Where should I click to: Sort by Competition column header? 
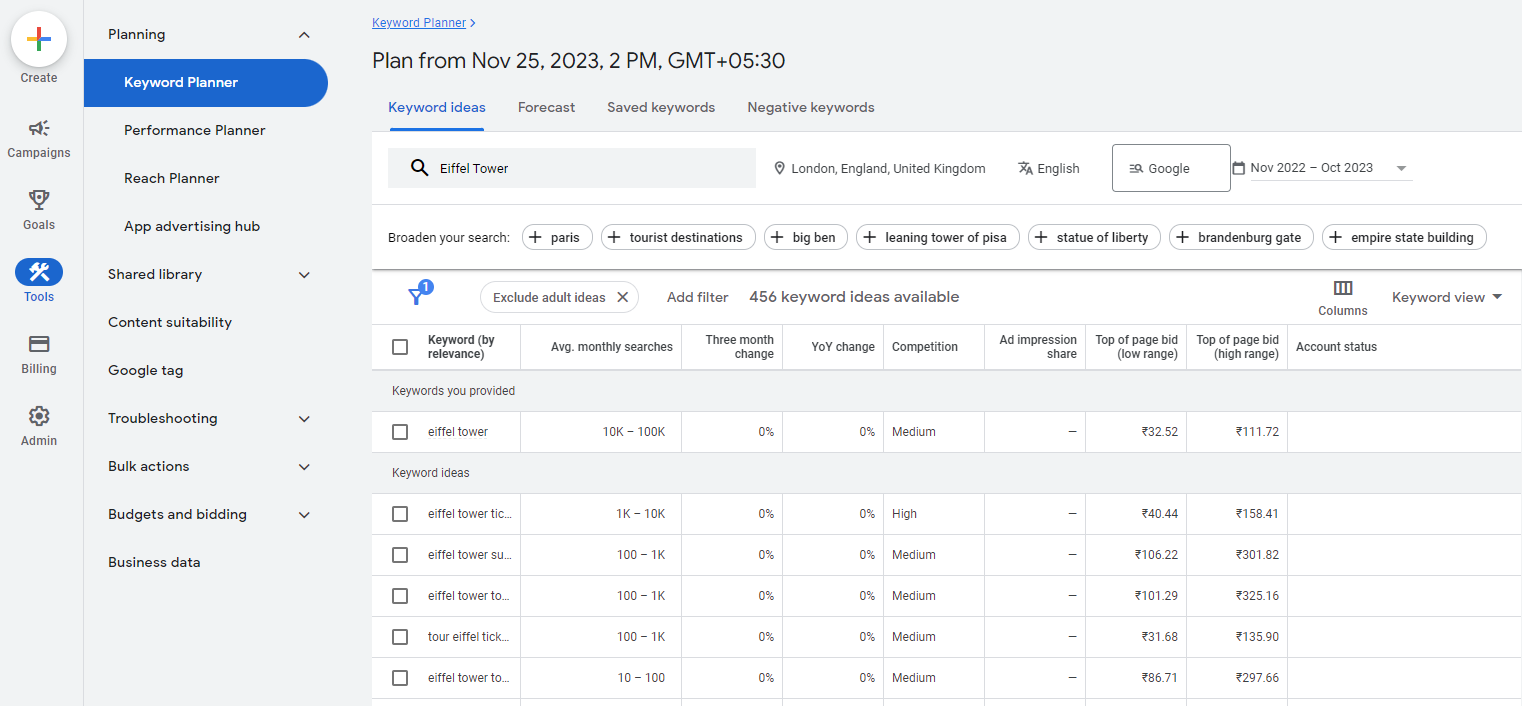pos(925,347)
